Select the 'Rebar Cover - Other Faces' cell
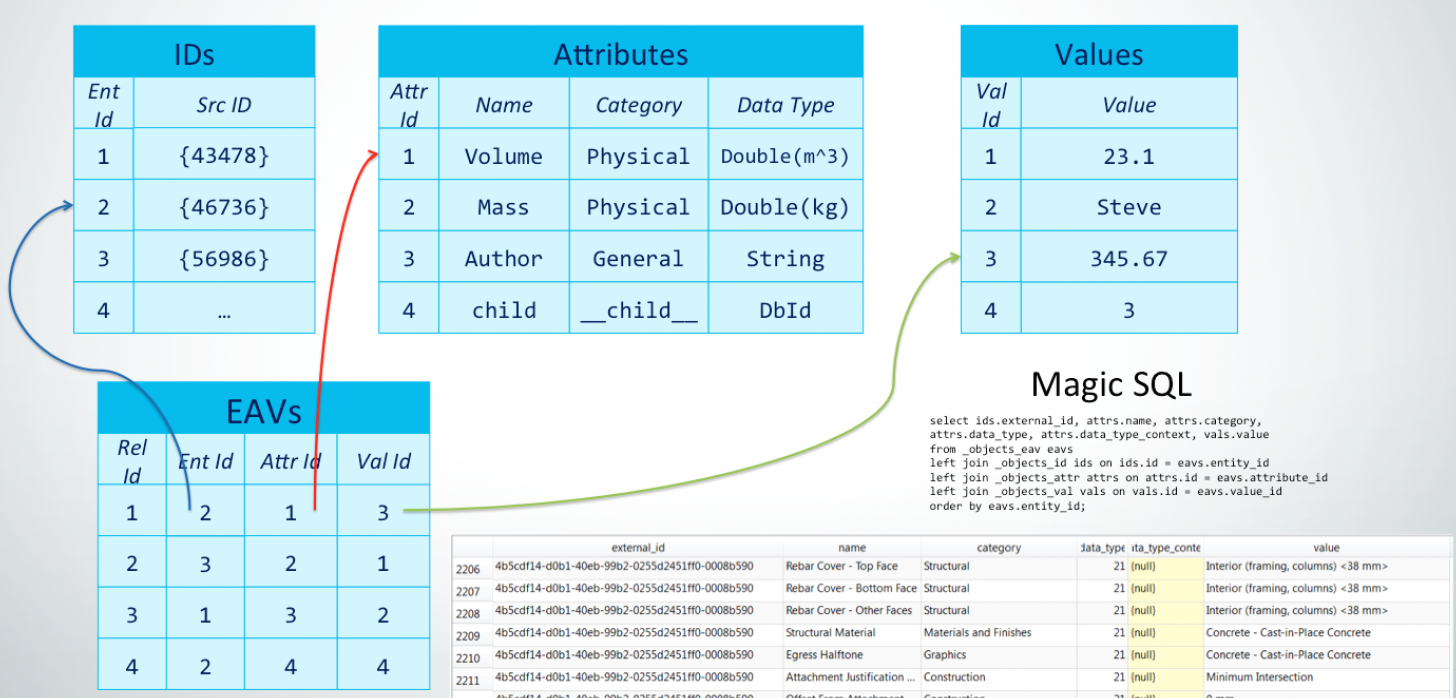The width and height of the screenshot is (1456, 698). pos(852,611)
